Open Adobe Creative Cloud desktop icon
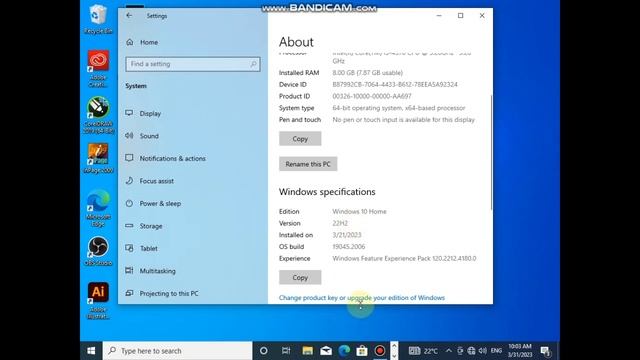This screenshot has height=360, width=640. (x=98, y=68)
